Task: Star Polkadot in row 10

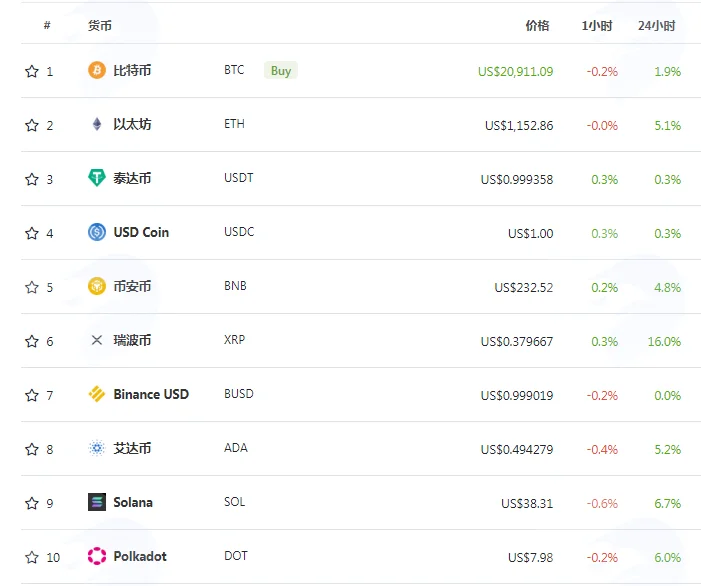Action: pos(32,557)
